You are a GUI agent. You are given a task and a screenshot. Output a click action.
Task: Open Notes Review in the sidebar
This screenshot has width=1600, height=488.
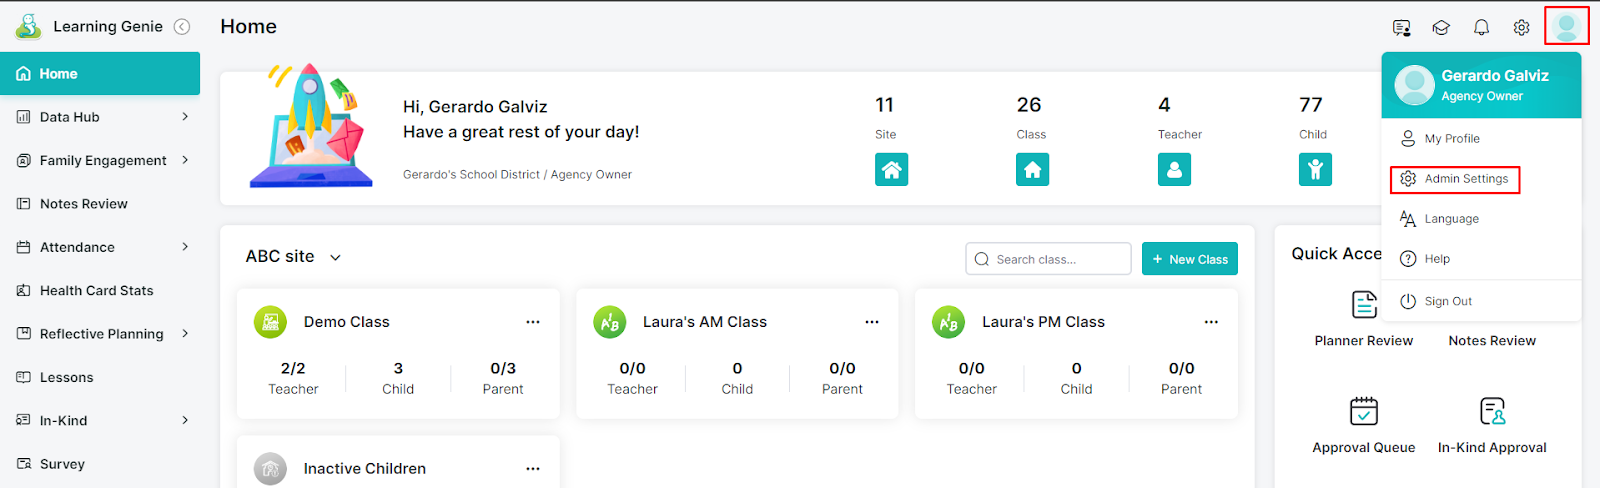(x=84, y=204)
